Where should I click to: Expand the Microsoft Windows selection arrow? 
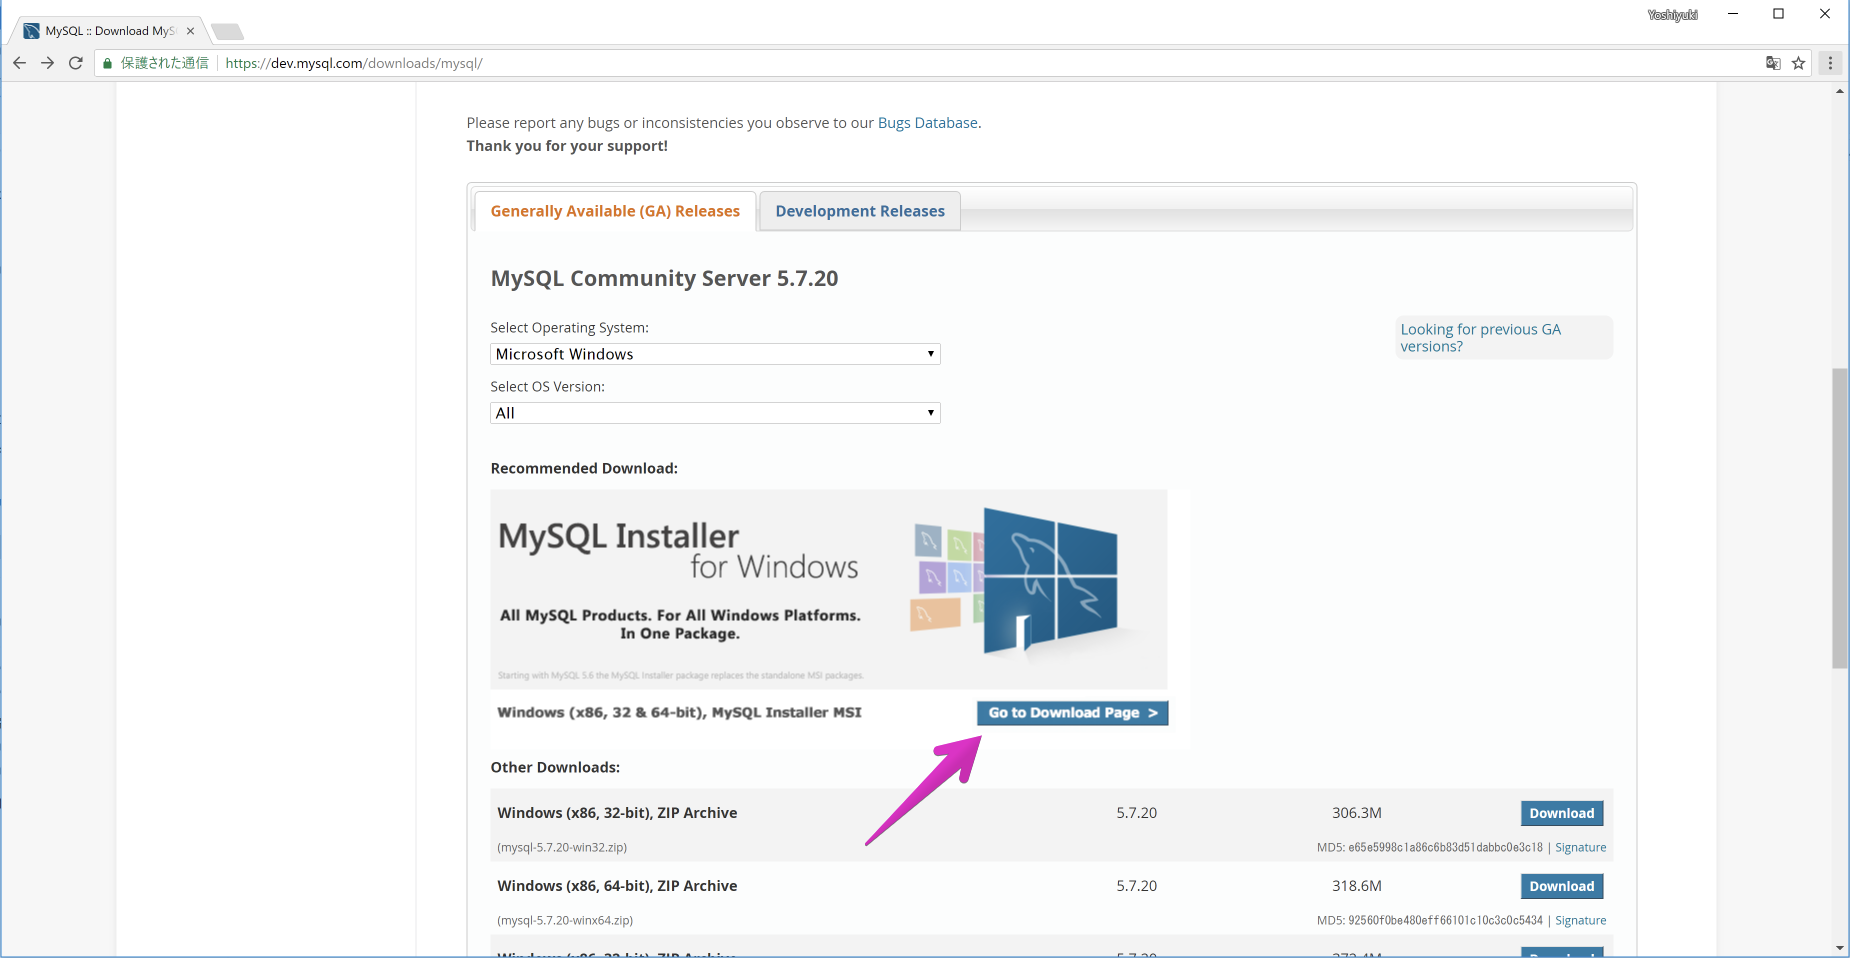928,353
